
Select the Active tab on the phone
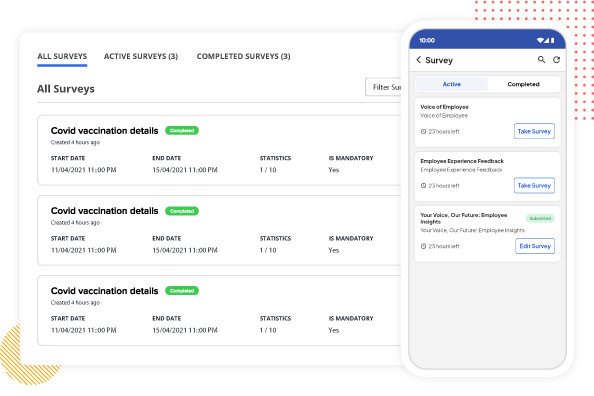(x=452, y=84)
